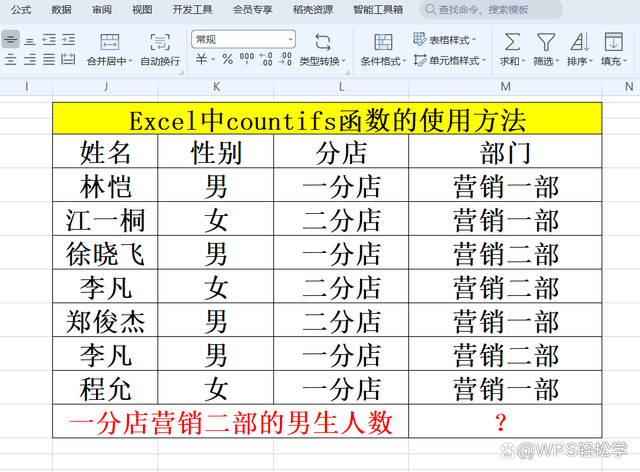The width and height of the screenshot is (640, 472).
Task: Click the Sum (求和) sigma icon
Action: 511,43
